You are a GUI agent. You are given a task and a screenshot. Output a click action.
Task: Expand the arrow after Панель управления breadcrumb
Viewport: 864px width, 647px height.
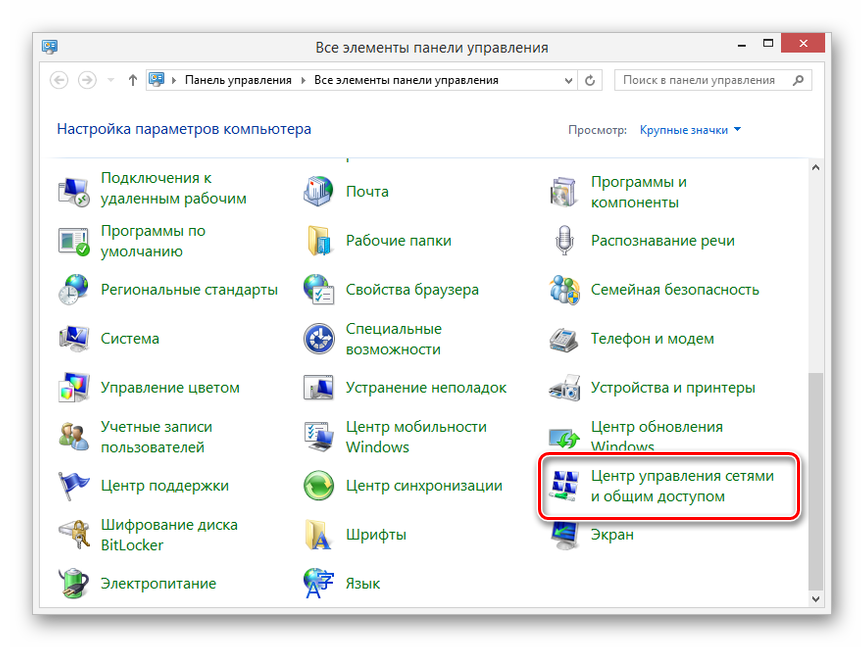point(303,80)
